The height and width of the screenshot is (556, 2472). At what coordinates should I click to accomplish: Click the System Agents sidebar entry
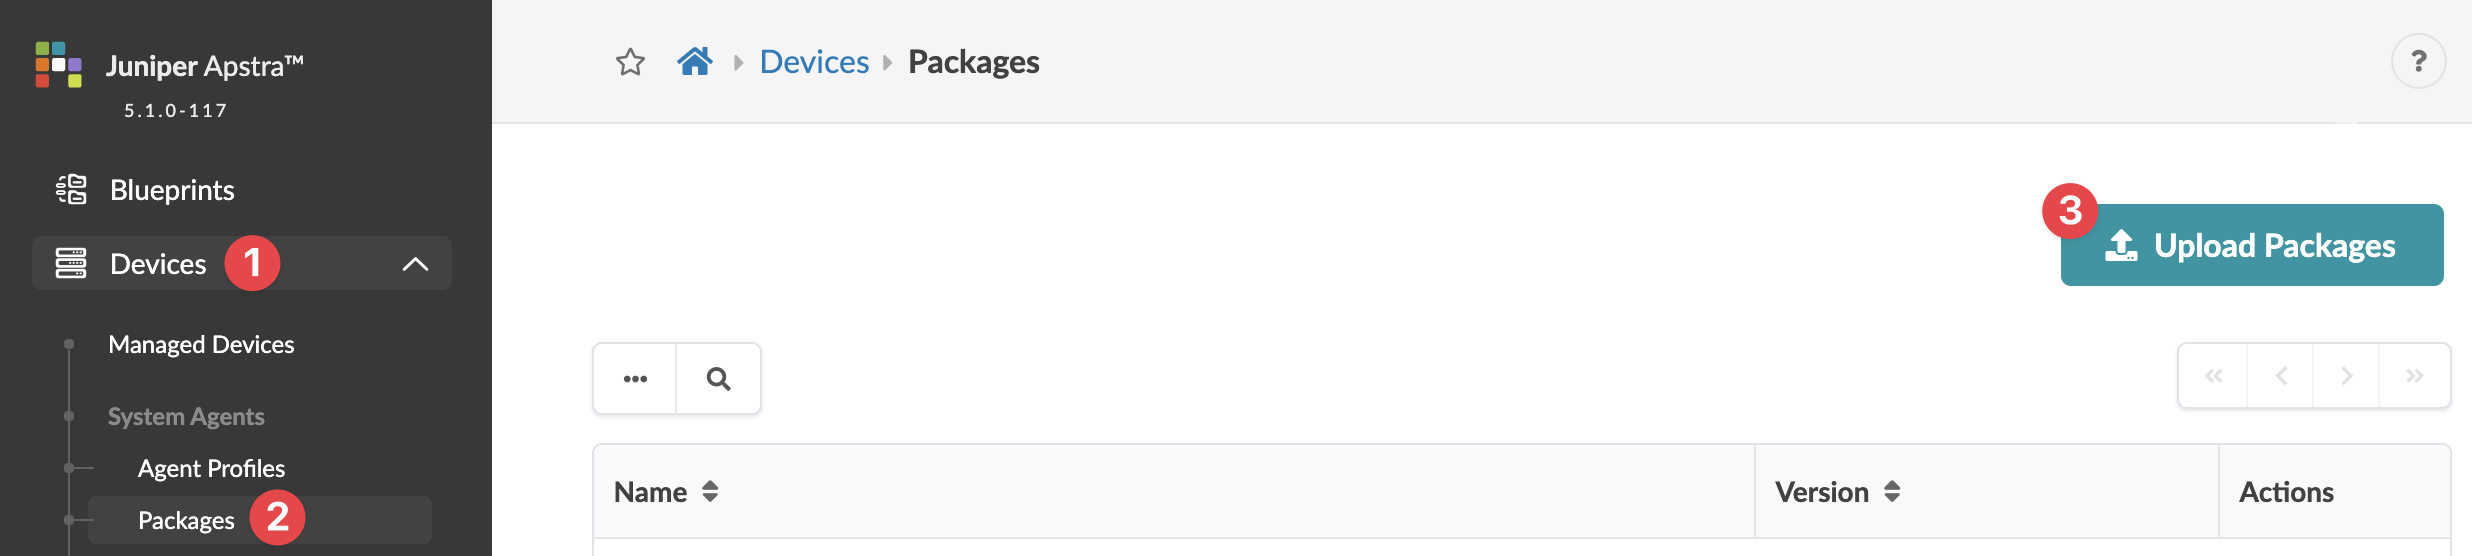click(186, 417)
